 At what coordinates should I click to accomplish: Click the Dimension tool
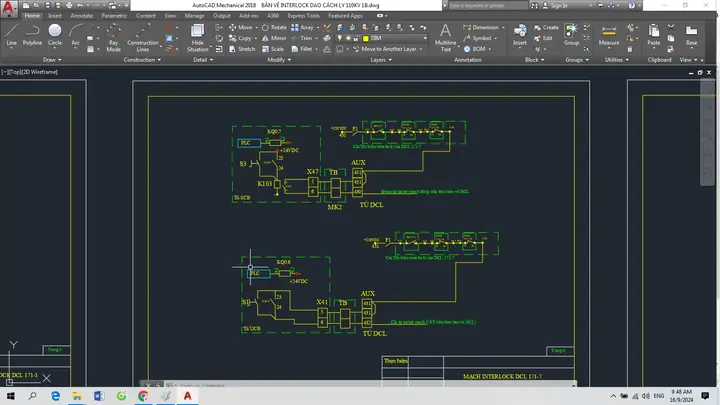click(481, 28)
